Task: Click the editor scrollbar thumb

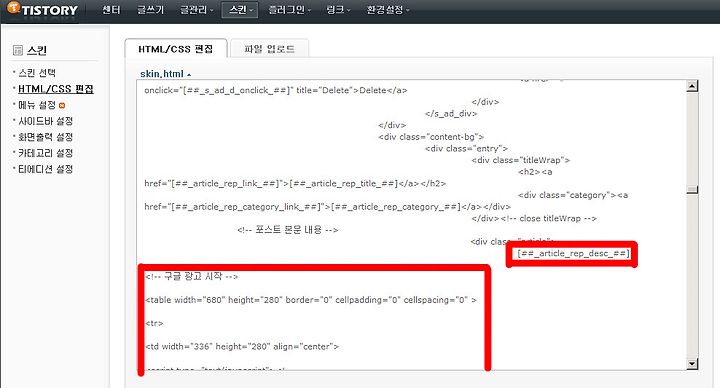Action: point(692,189)
